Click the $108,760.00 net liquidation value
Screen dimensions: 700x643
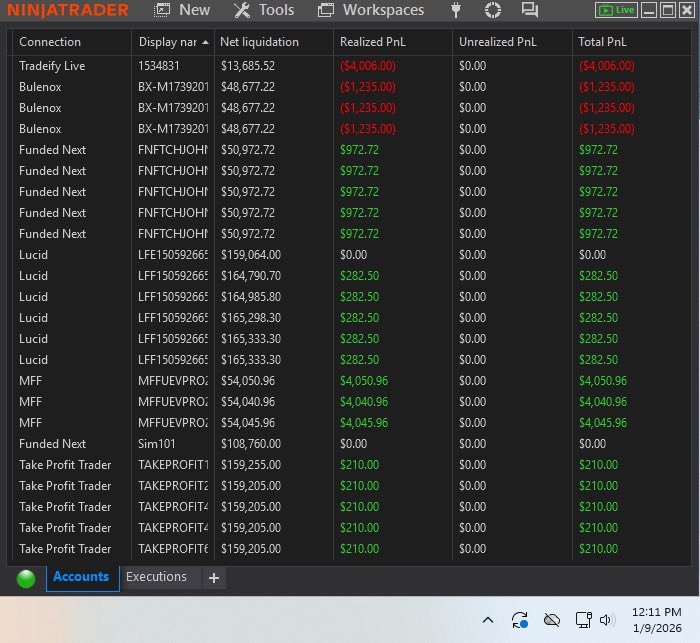tap(251, 444)
